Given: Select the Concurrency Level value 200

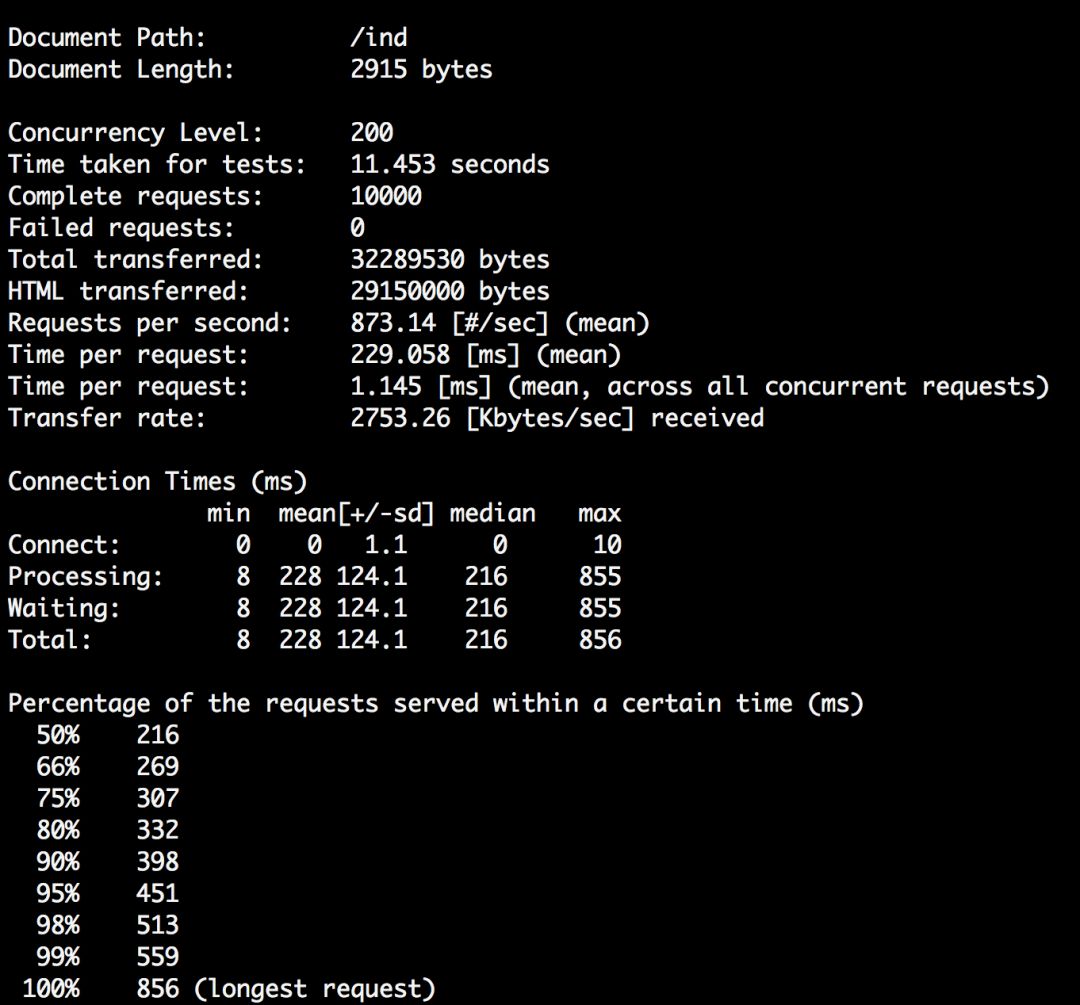Looking at the screenshot, I should coord(372,133).
